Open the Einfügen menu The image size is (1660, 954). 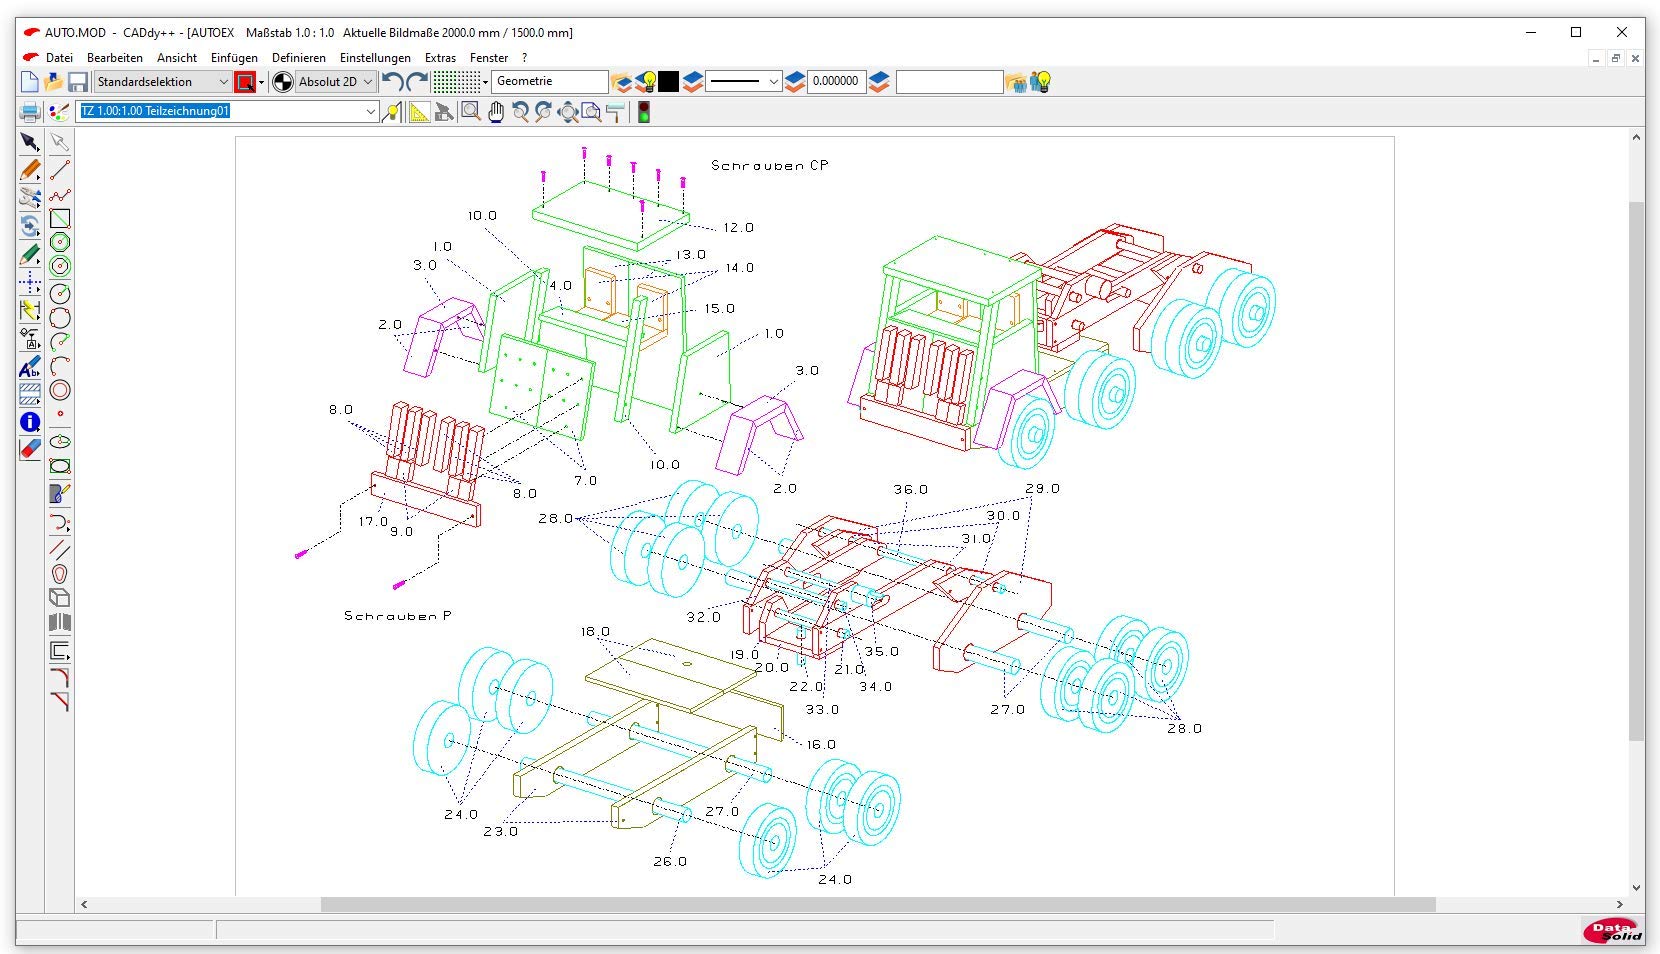pyautogui.click(x=234, y=58)
